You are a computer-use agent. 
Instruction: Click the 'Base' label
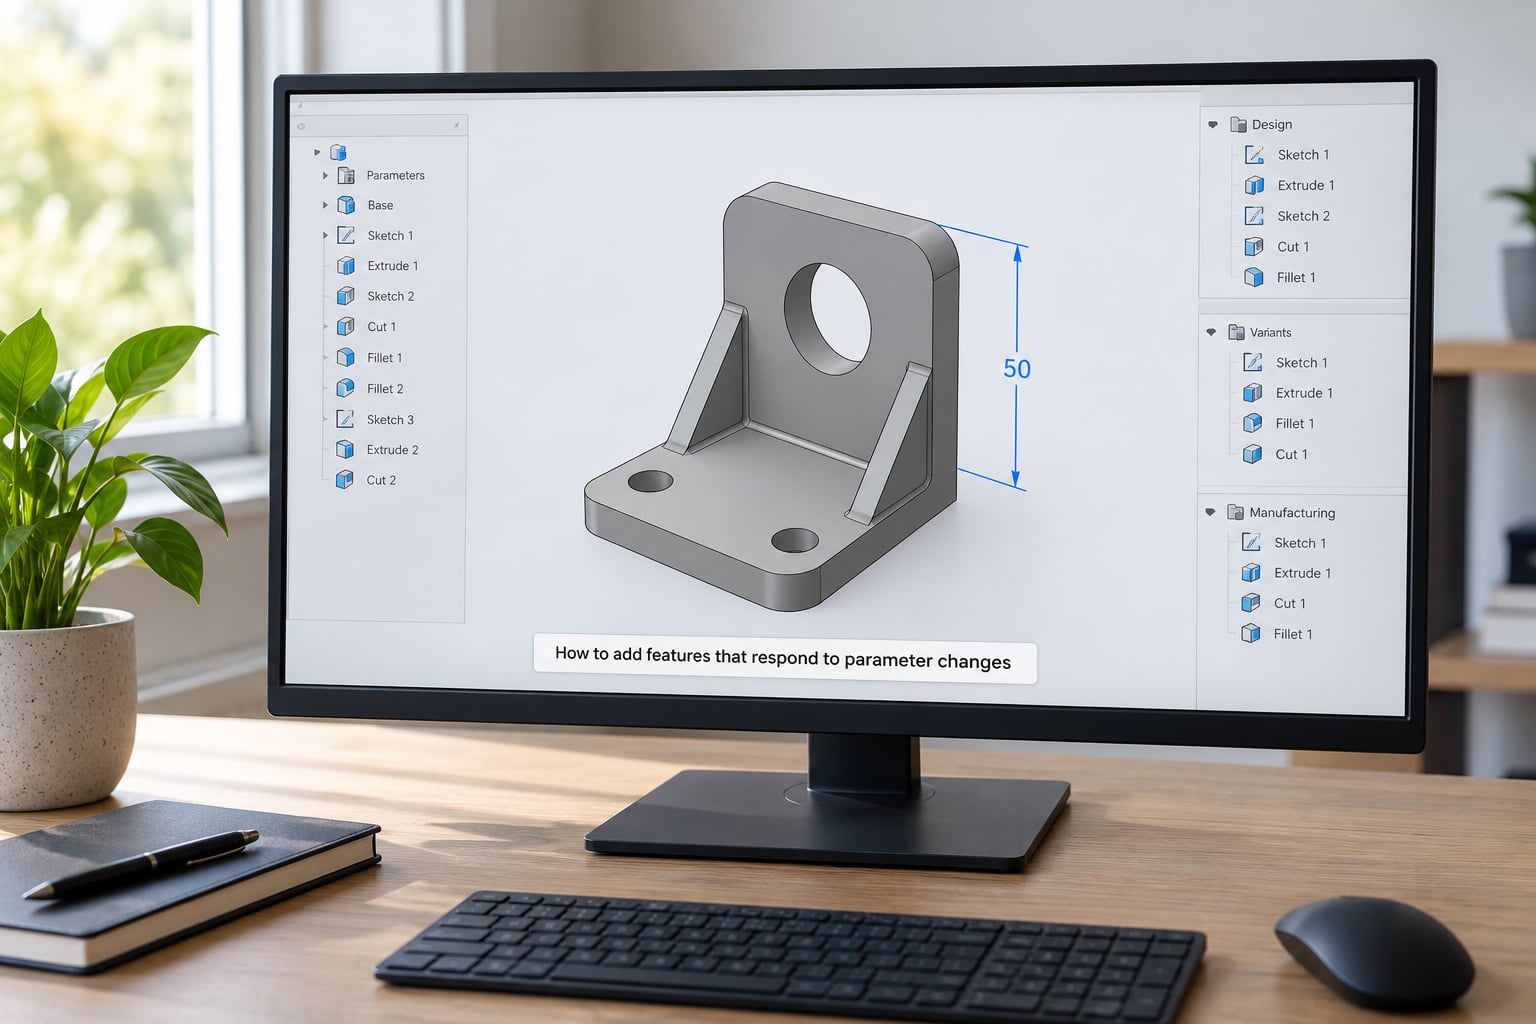coord(380,205)
